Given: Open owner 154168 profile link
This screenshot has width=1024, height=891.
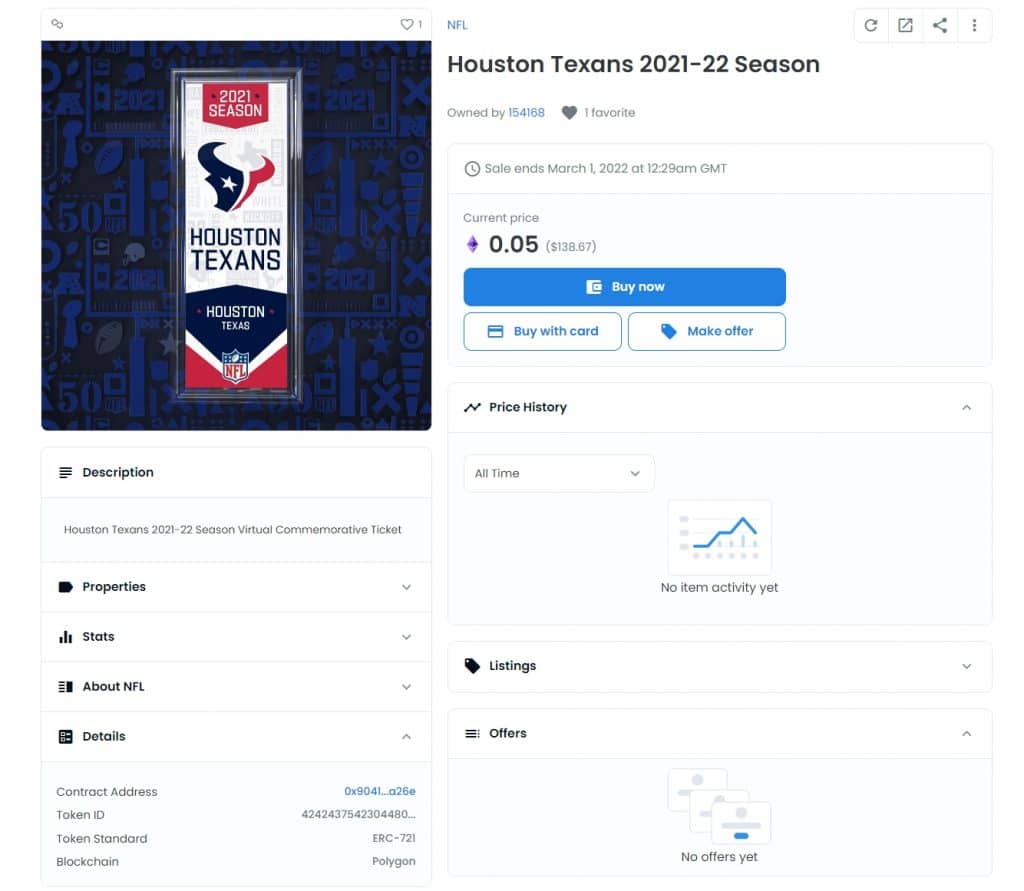Looking at the screenshot, I should [x=526, y=112].
